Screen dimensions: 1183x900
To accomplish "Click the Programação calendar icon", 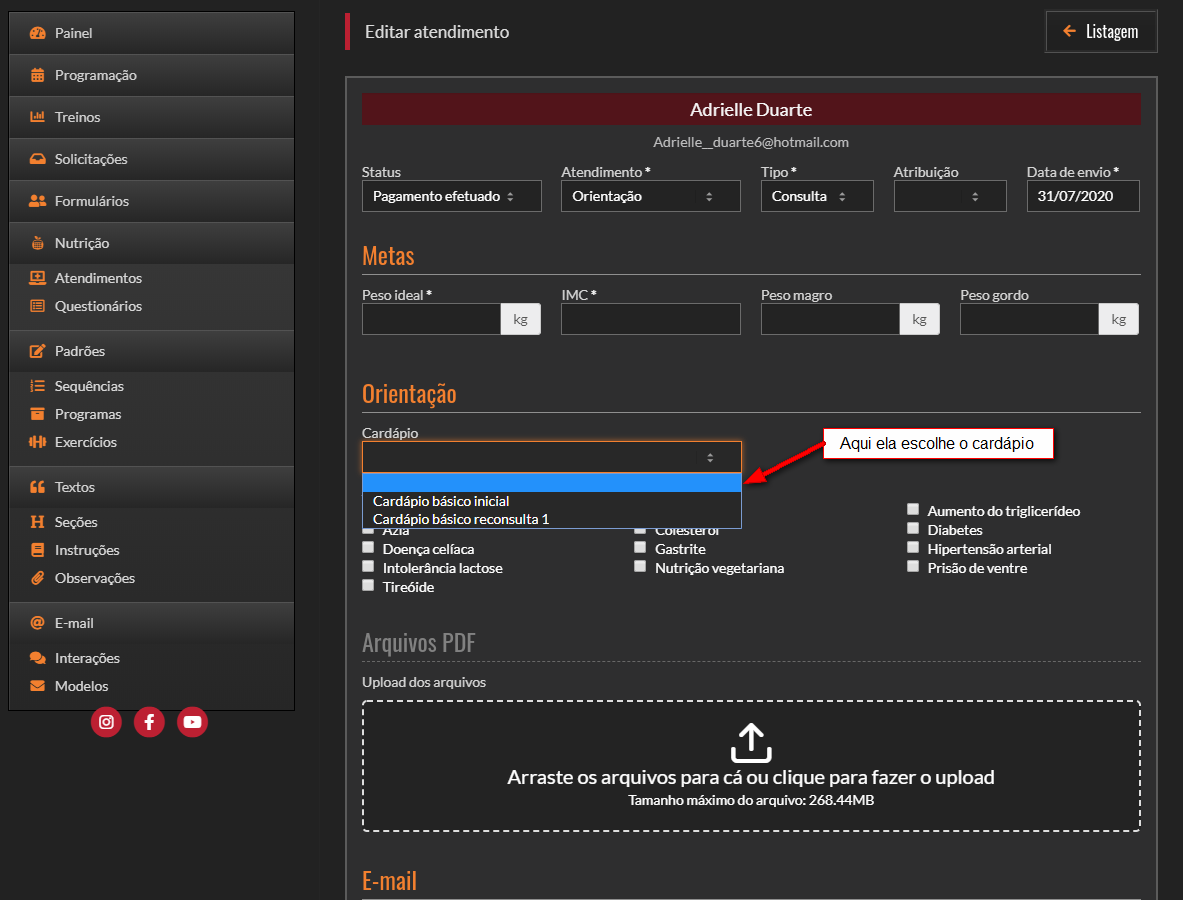I will point(38,75).
